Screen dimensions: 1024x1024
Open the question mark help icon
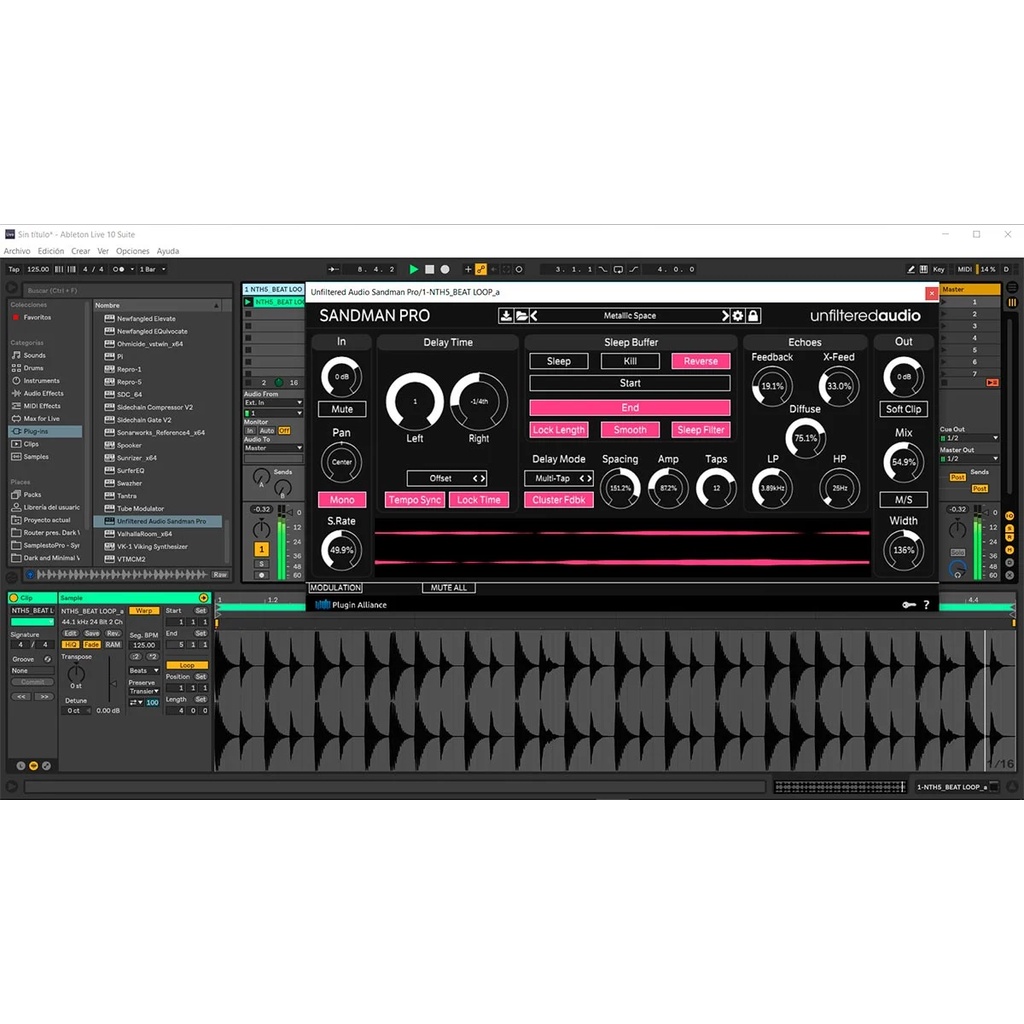pyautogui.click(x=926, y=605)
